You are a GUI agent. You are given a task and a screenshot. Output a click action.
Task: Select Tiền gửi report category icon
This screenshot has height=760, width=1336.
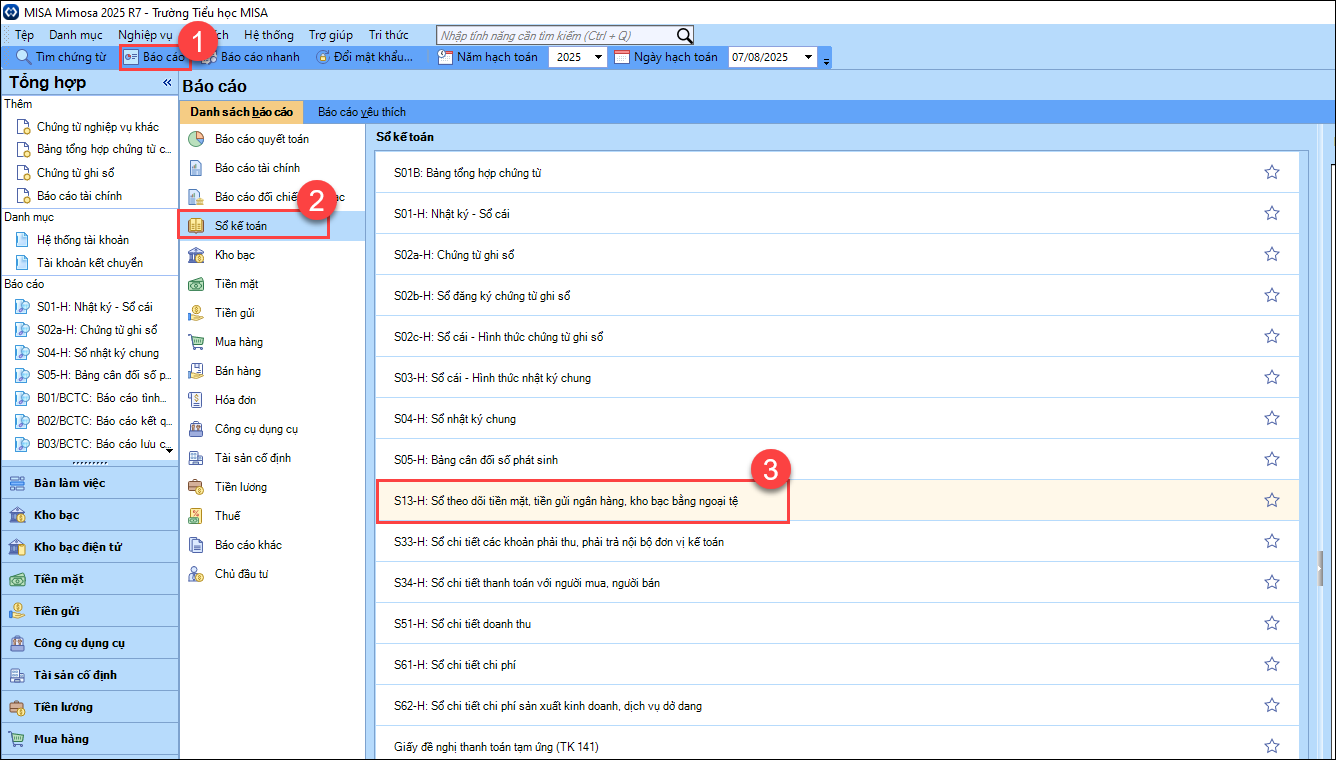(196, 313)
